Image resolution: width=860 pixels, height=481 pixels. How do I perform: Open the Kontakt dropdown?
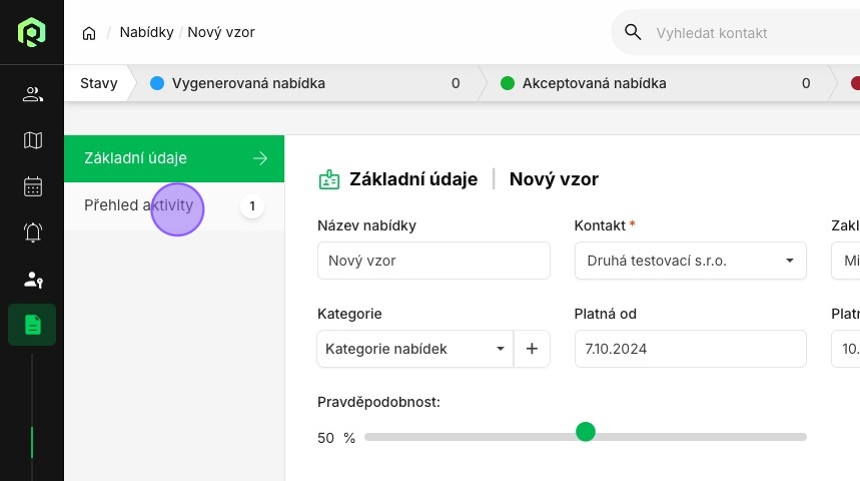[690, 261]
